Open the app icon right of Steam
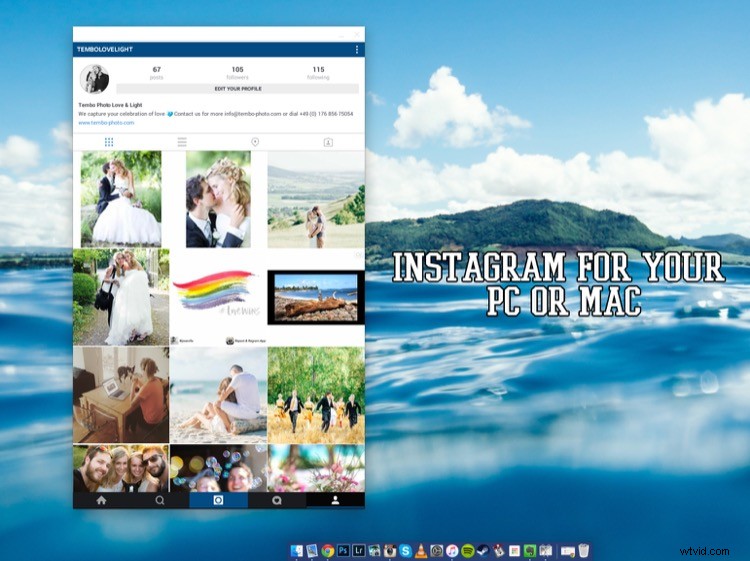 (x=499, y=551)
